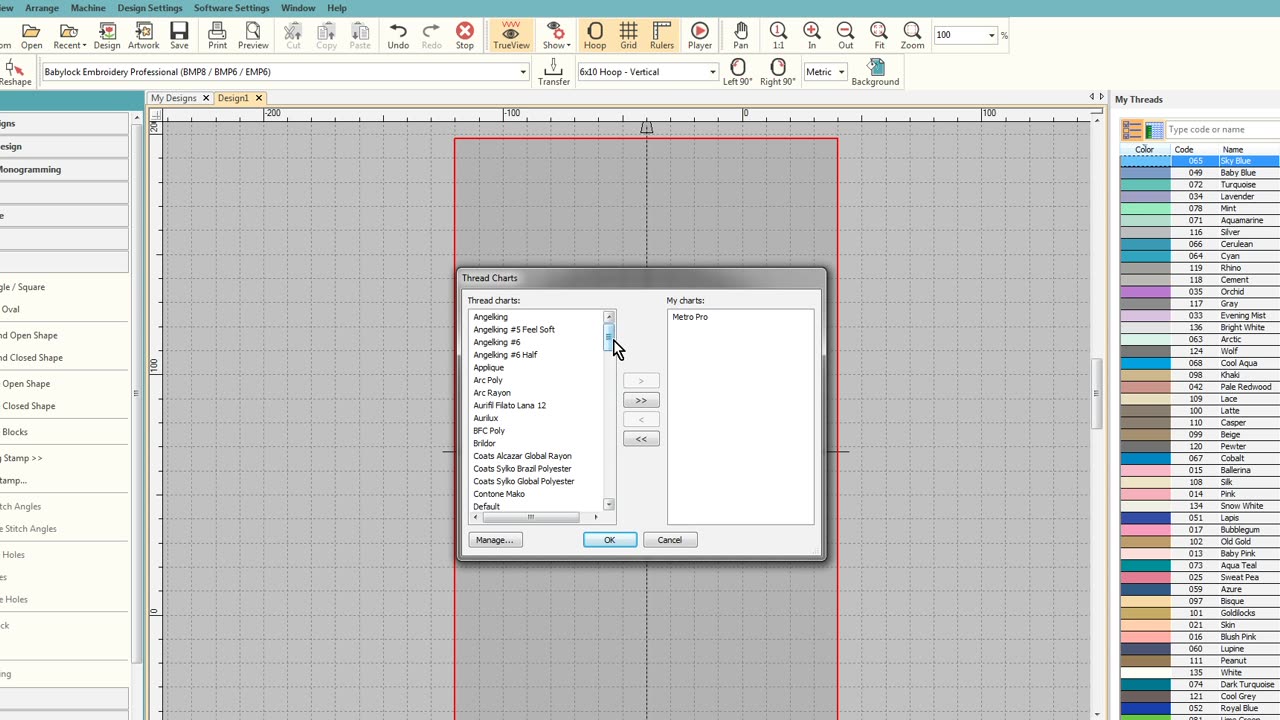Close the Design1 tab
1280x720 pixels.
[258, 98]
